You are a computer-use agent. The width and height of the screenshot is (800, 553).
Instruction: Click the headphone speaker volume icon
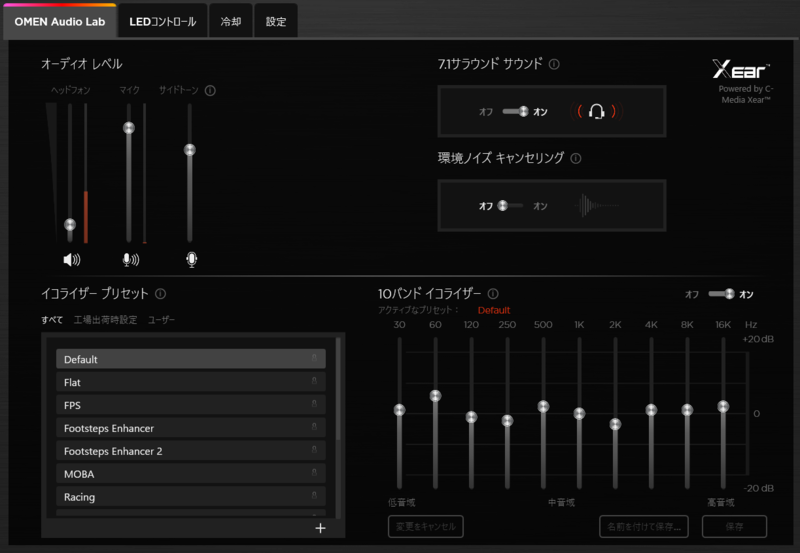(71, 260)
